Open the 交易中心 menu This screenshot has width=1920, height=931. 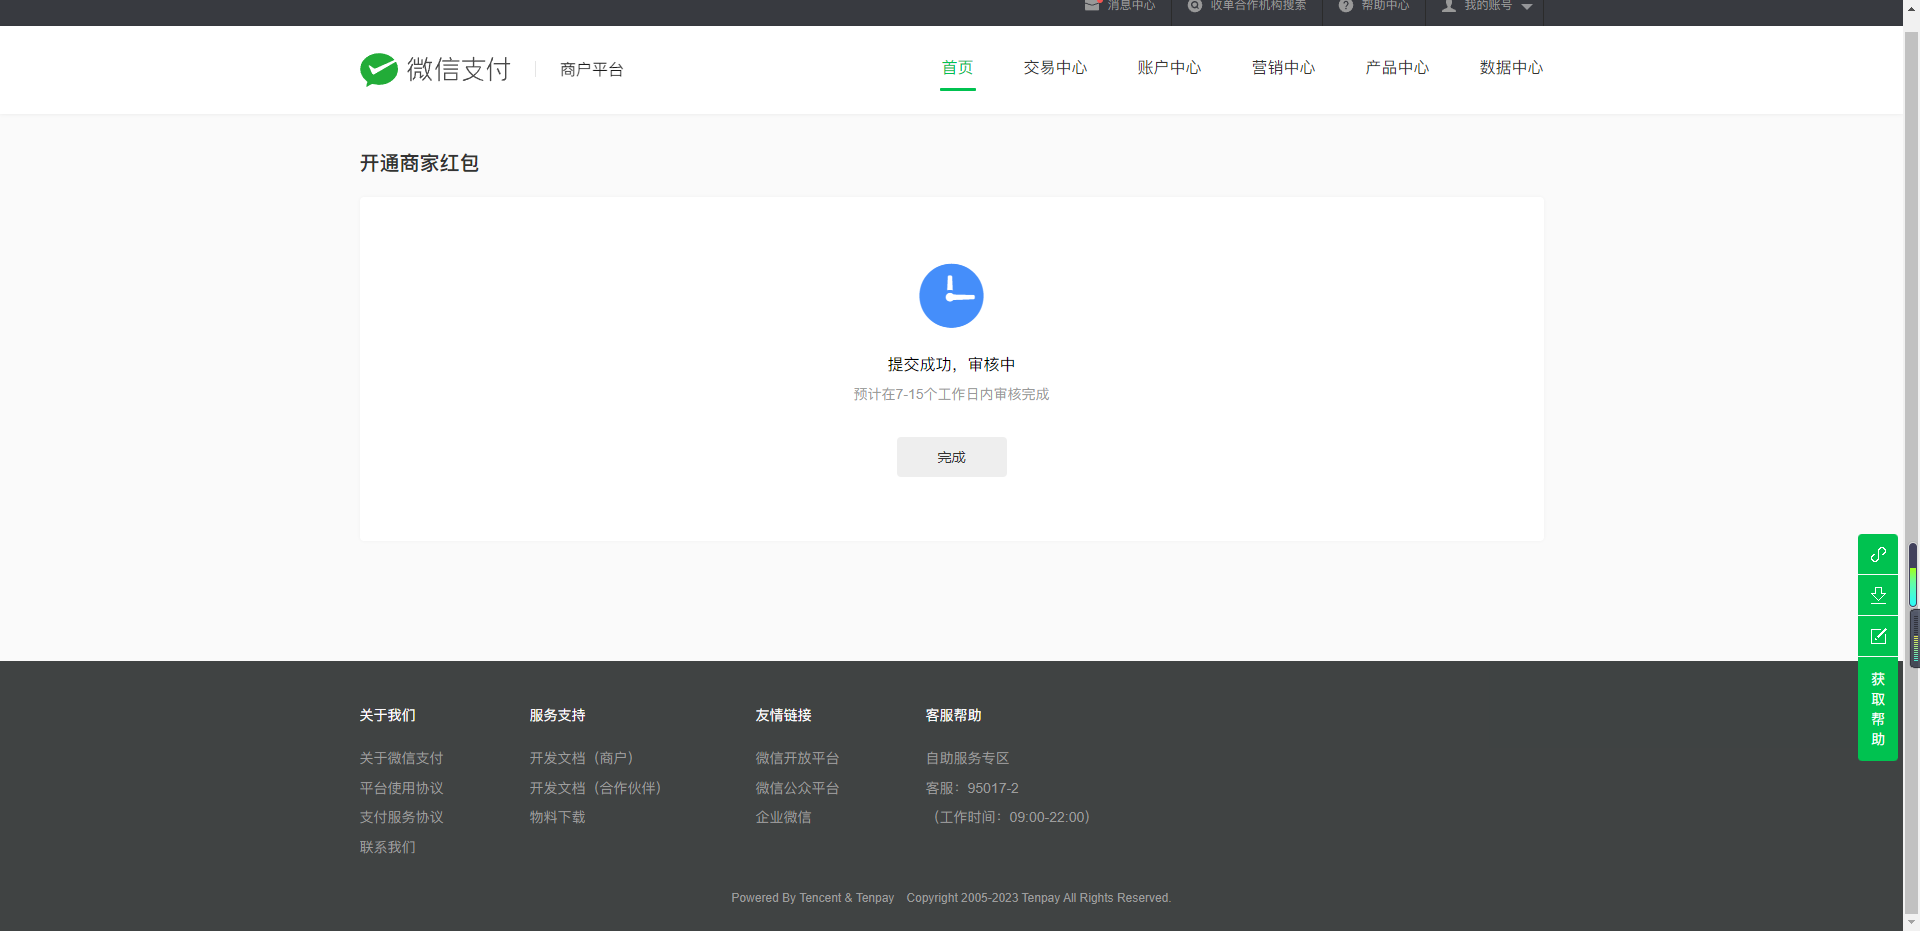pos(1055,68)
